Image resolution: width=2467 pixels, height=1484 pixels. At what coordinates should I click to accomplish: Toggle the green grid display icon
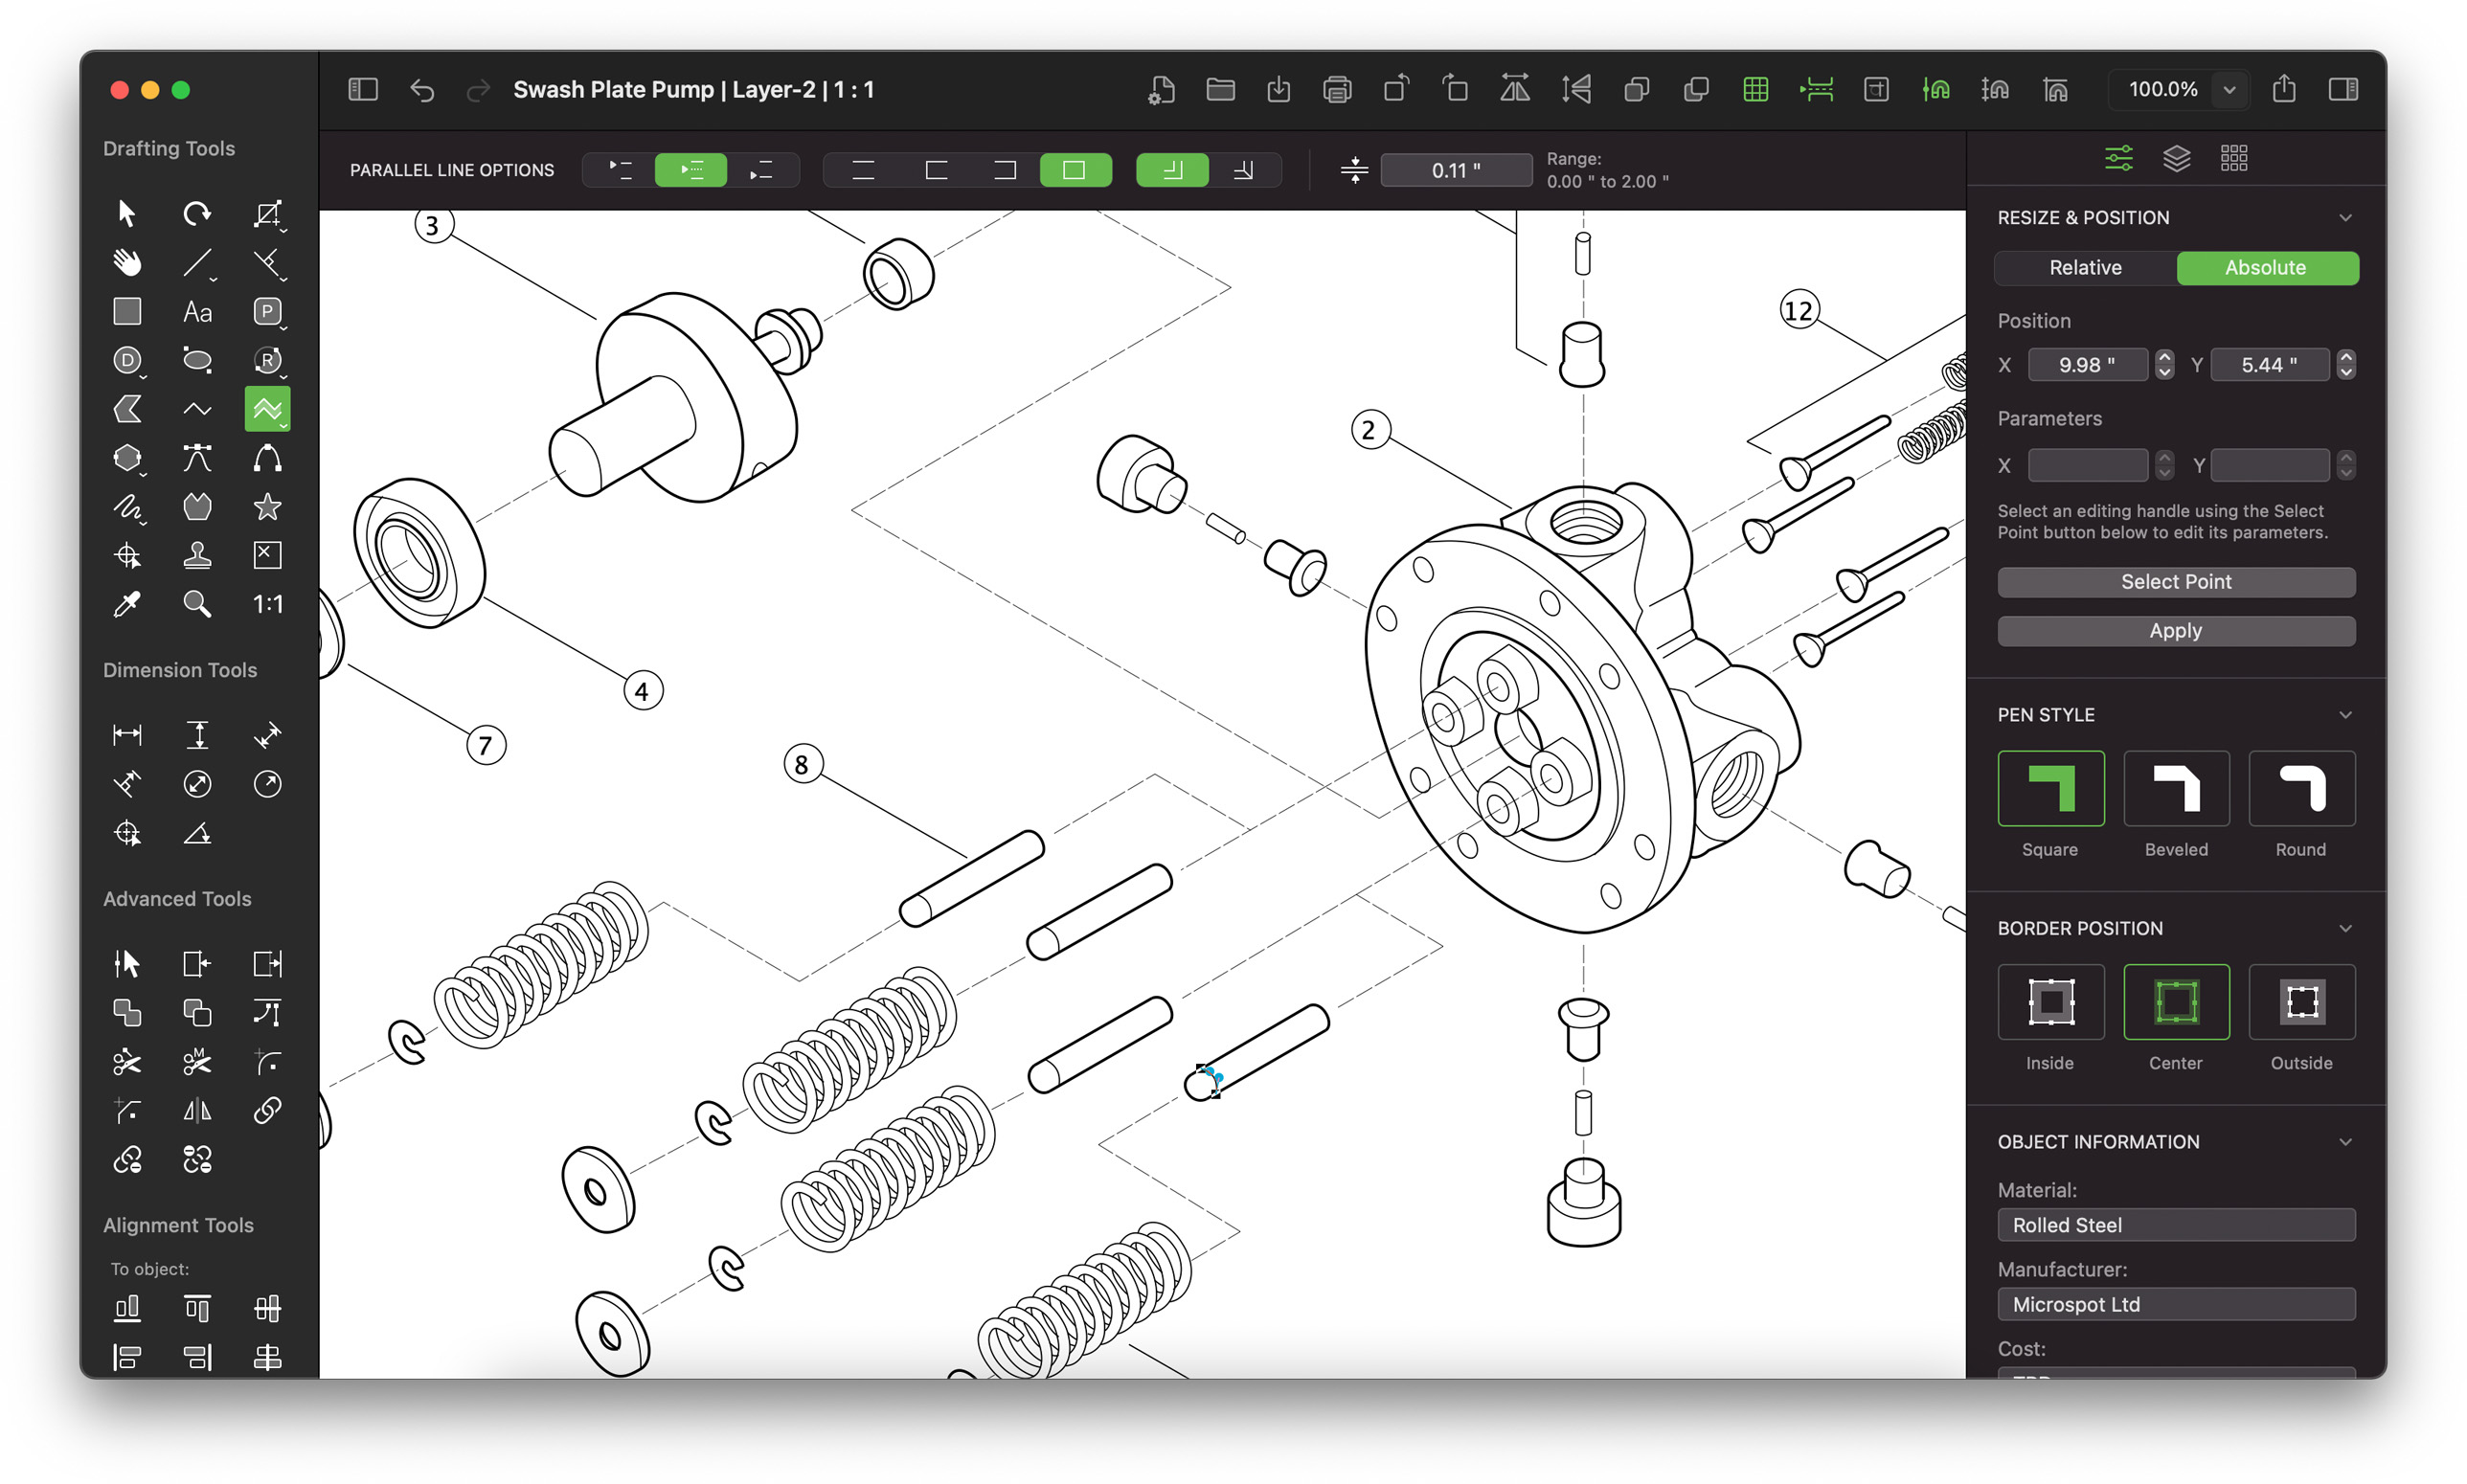(x=1755, y=89)
